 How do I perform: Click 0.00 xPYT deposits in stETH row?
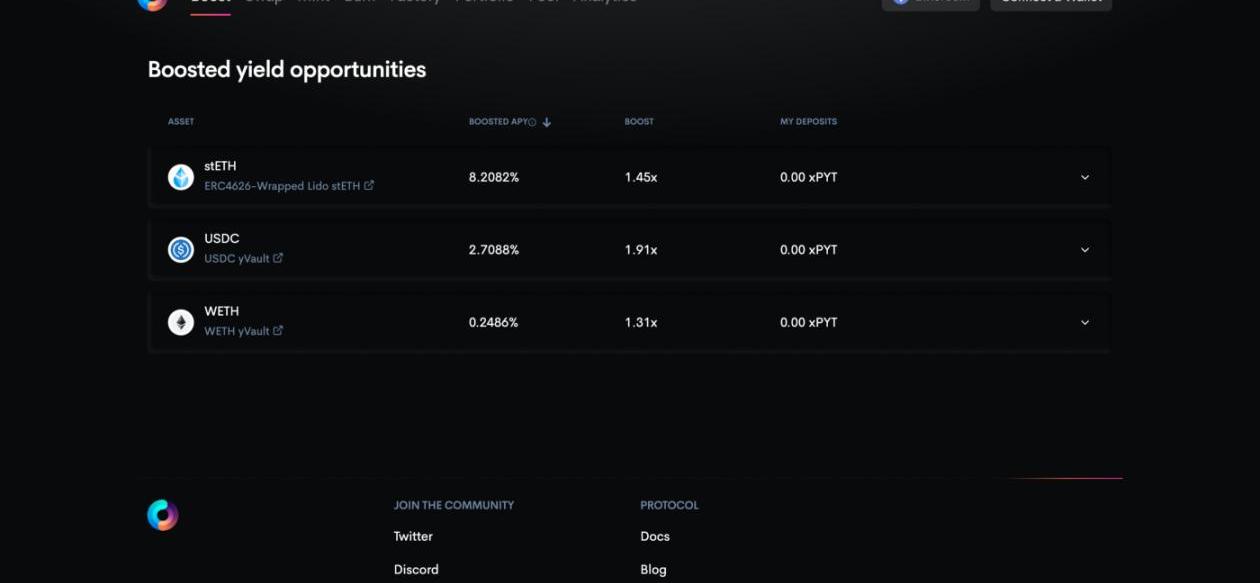click(x=809, y=177)
